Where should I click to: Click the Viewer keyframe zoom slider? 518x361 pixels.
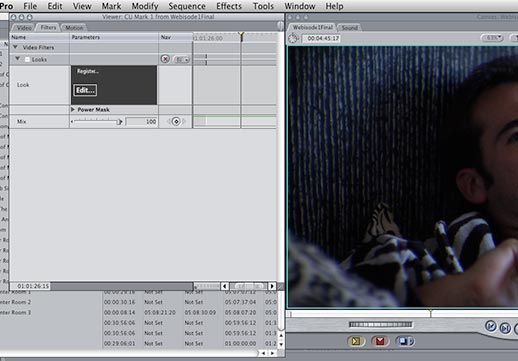248,286
